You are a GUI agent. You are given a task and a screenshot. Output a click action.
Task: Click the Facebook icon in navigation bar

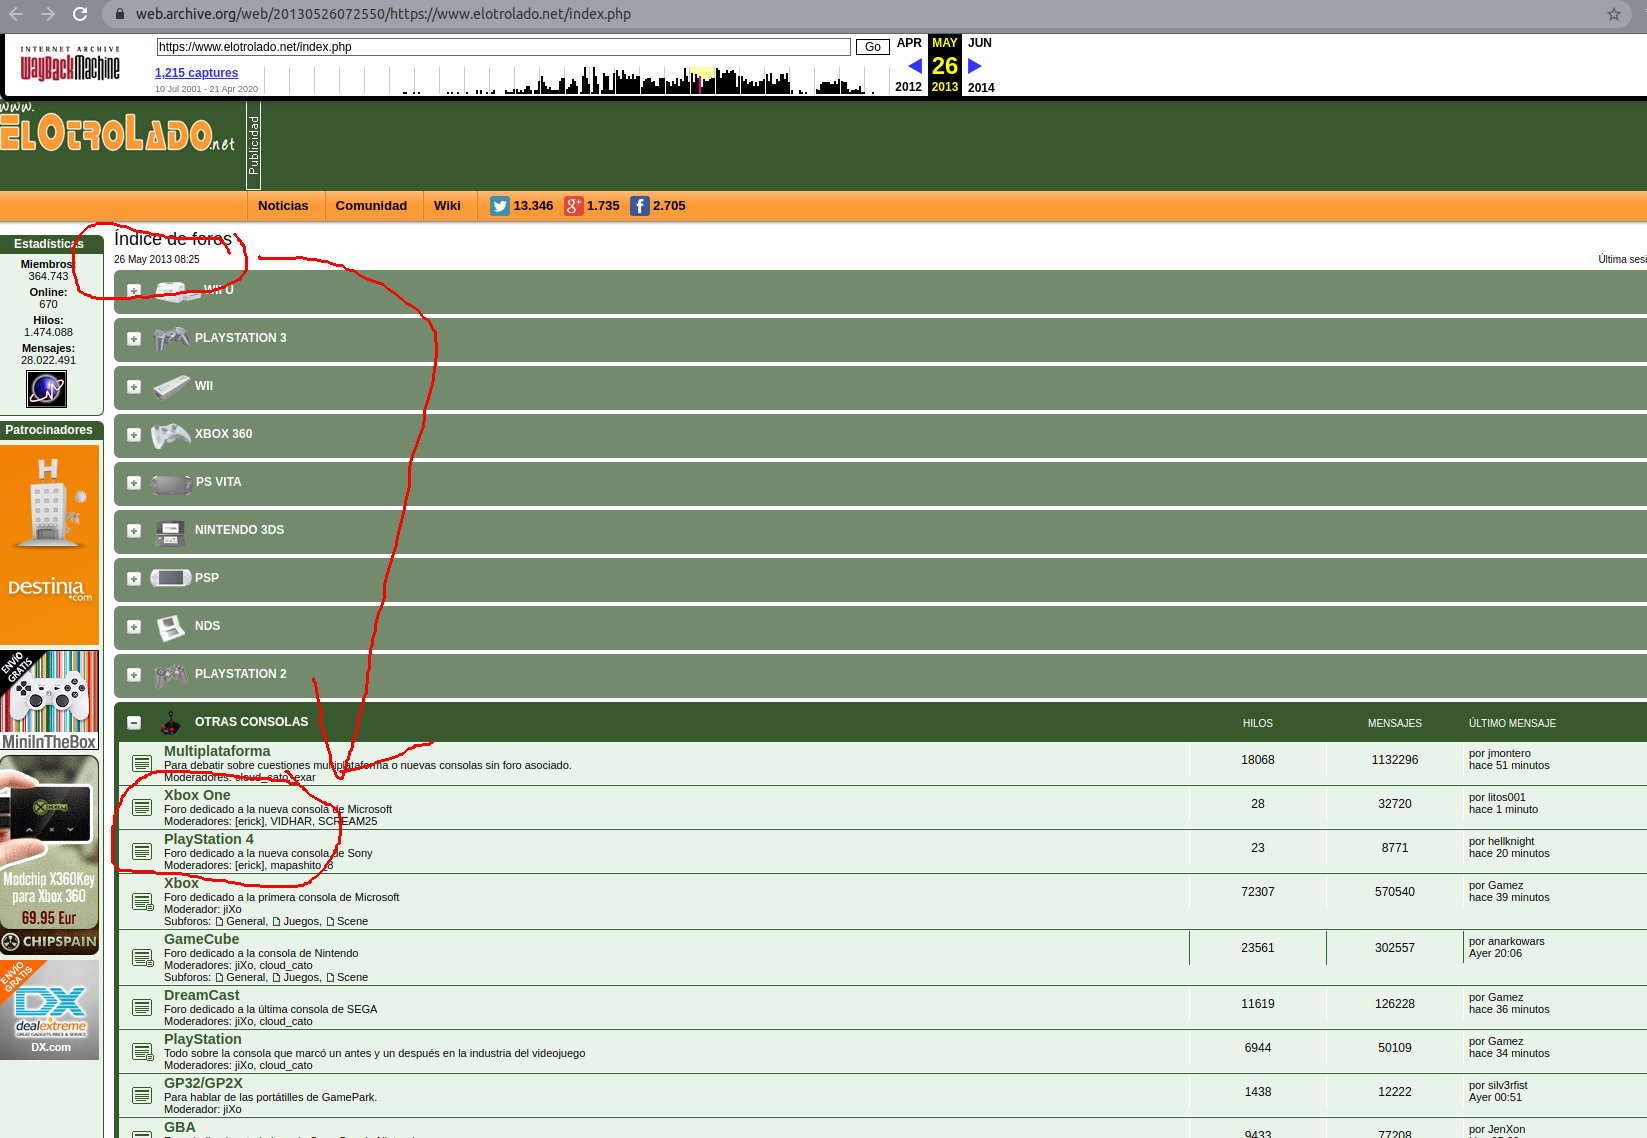pyautogui.click(x=640, y=206)
